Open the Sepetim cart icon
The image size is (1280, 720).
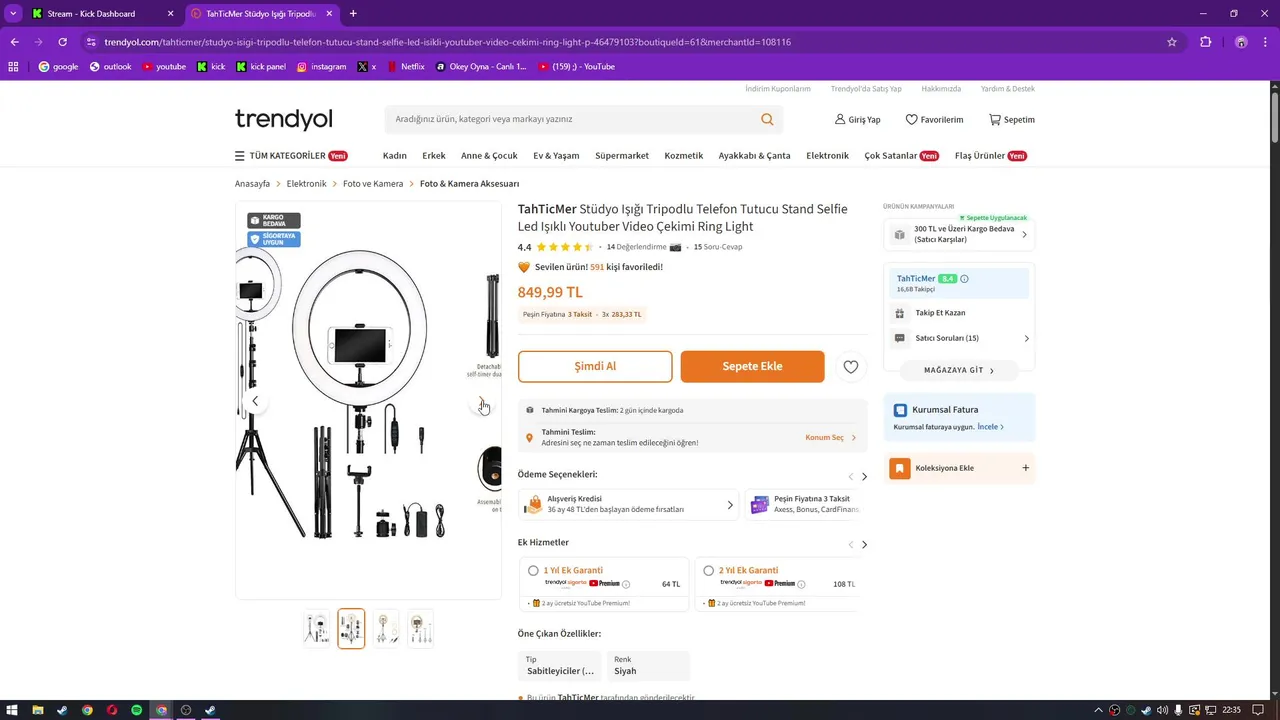995,119
